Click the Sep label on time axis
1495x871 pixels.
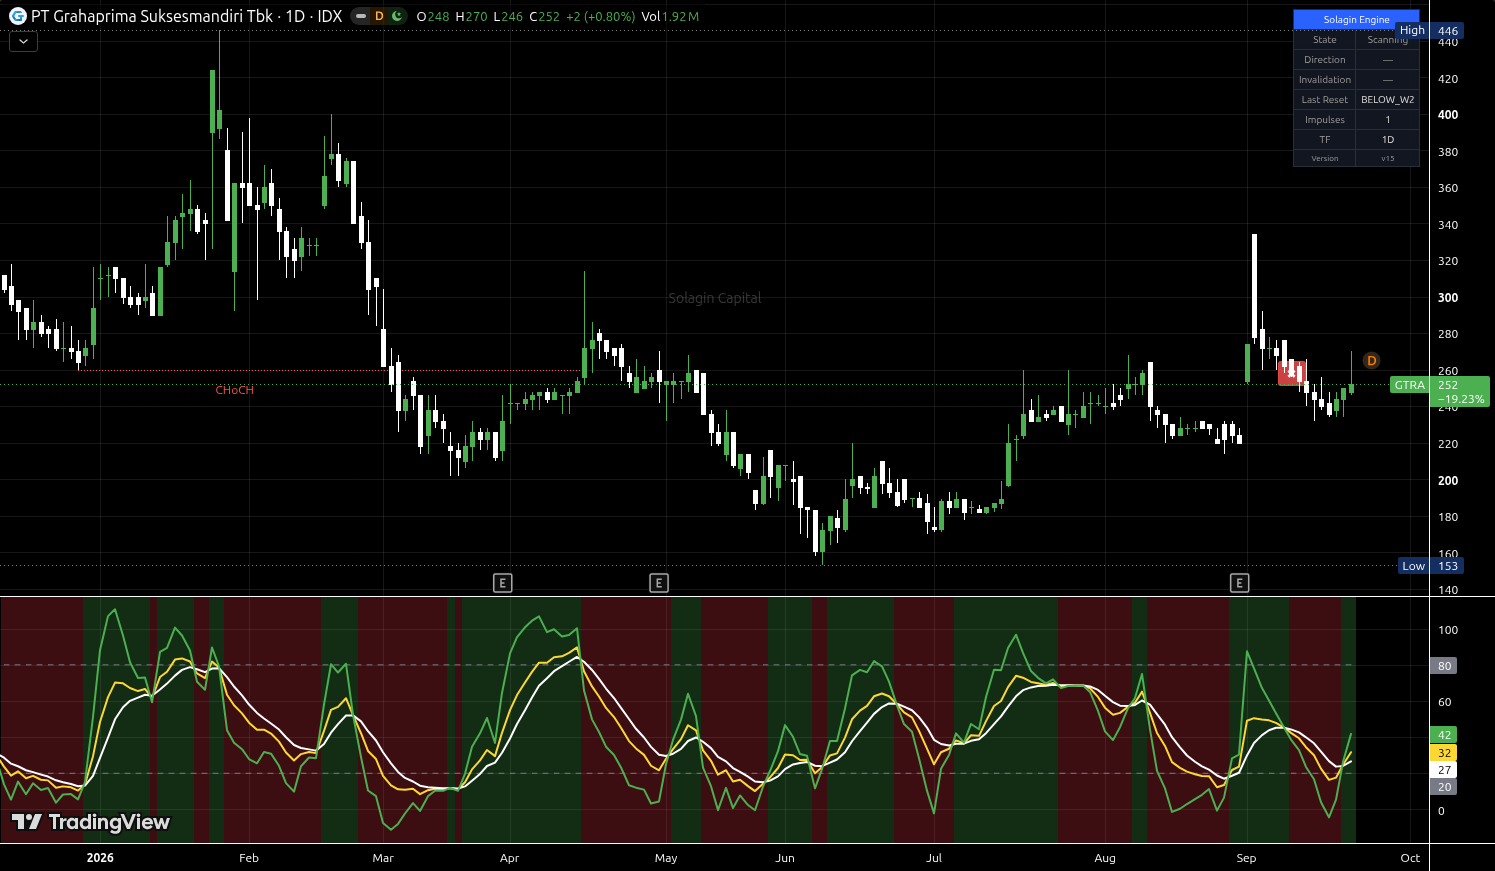1246,858
